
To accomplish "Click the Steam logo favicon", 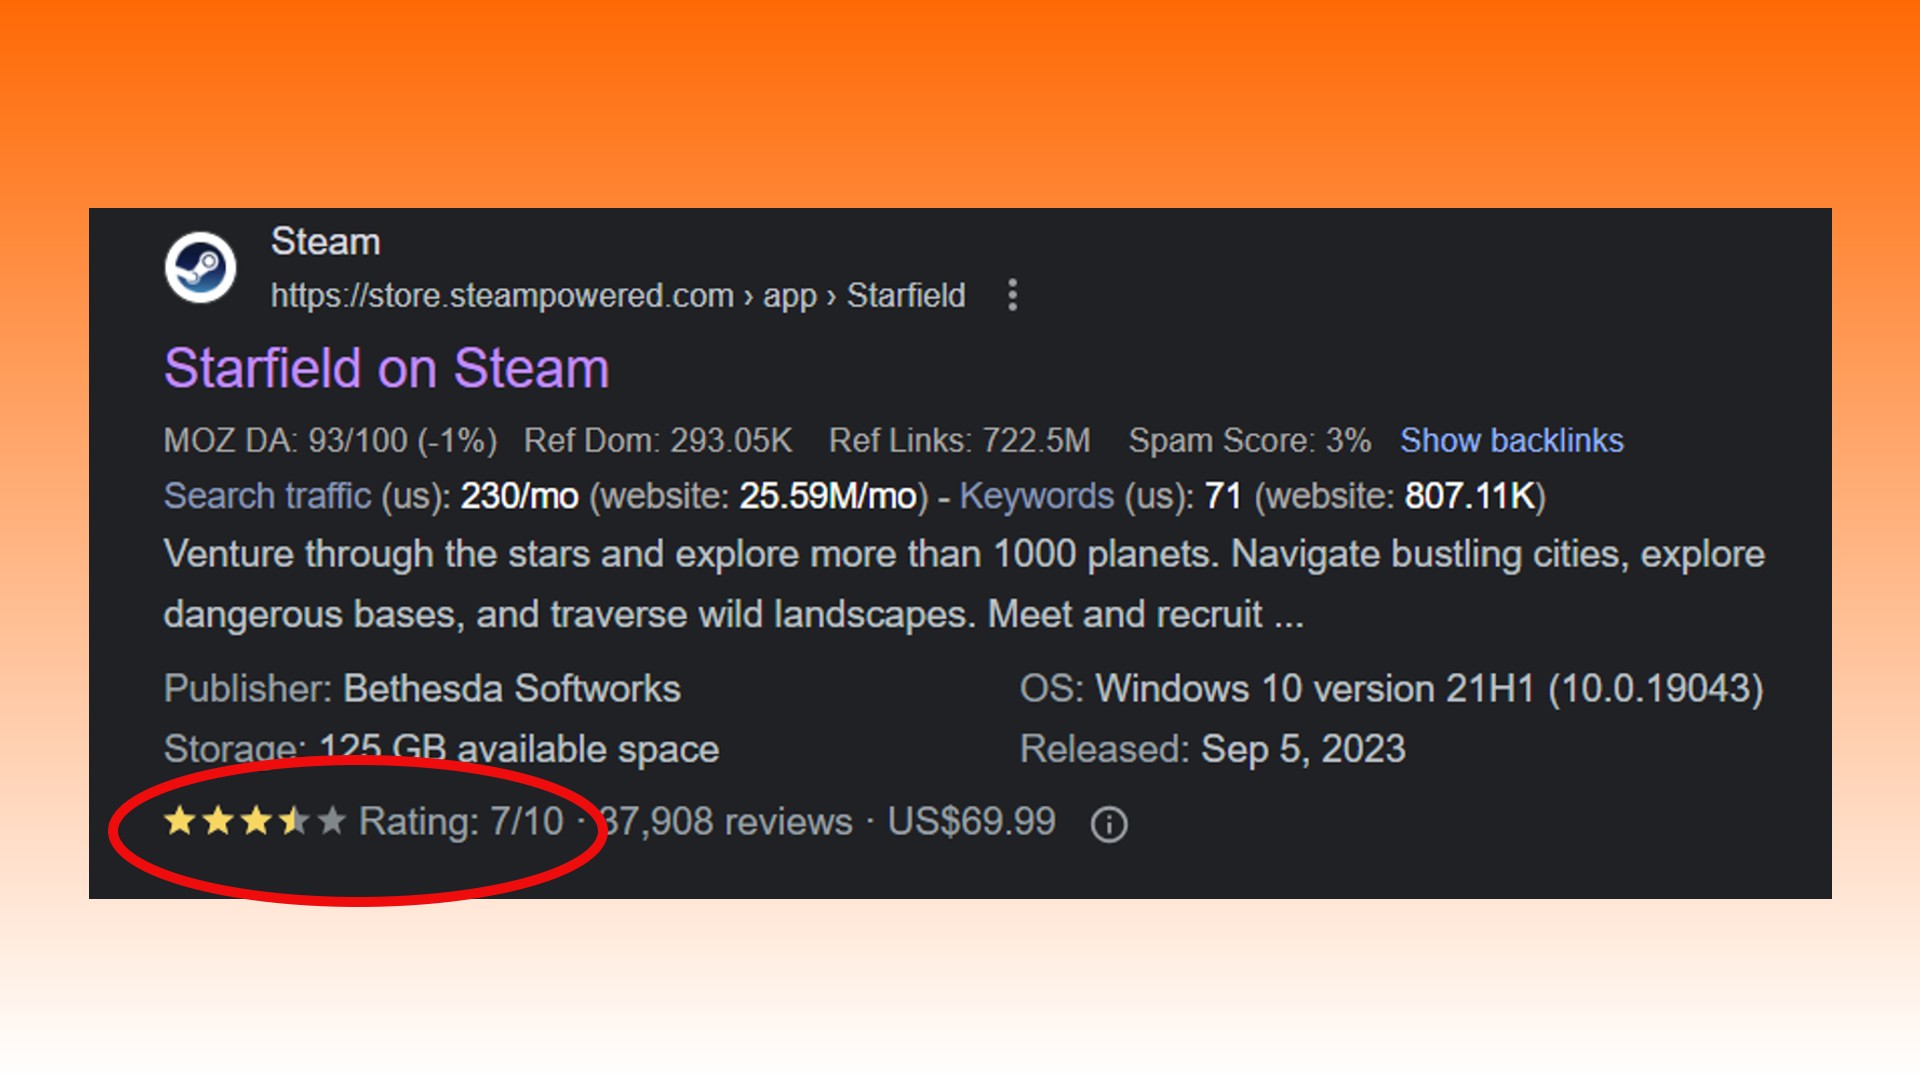I will coord(200,267).
